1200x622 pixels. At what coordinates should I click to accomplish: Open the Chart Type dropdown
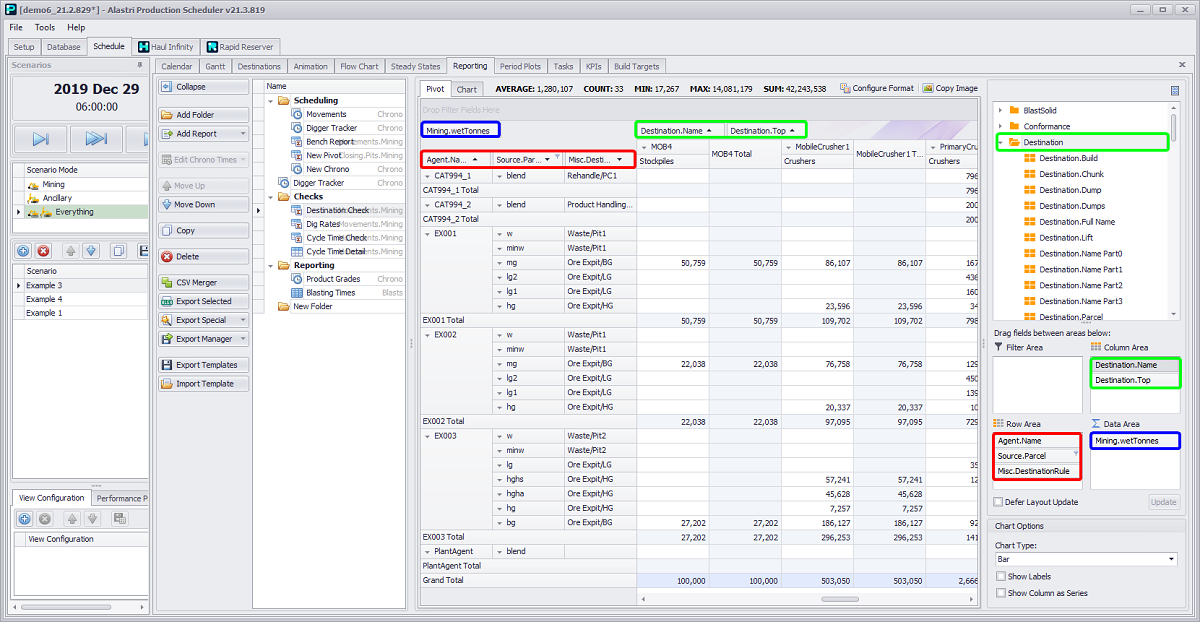[1171, 559]
